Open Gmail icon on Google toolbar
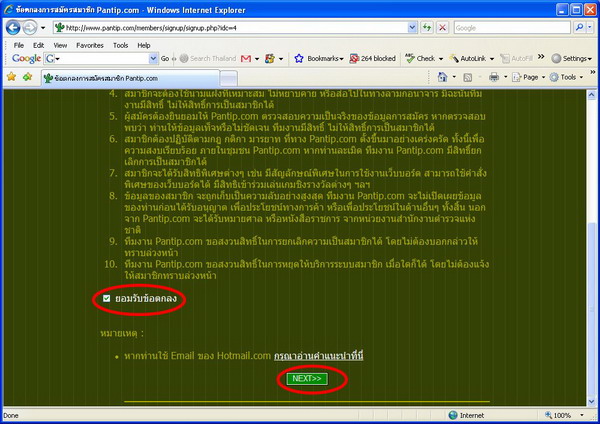 tap(246, 59)
